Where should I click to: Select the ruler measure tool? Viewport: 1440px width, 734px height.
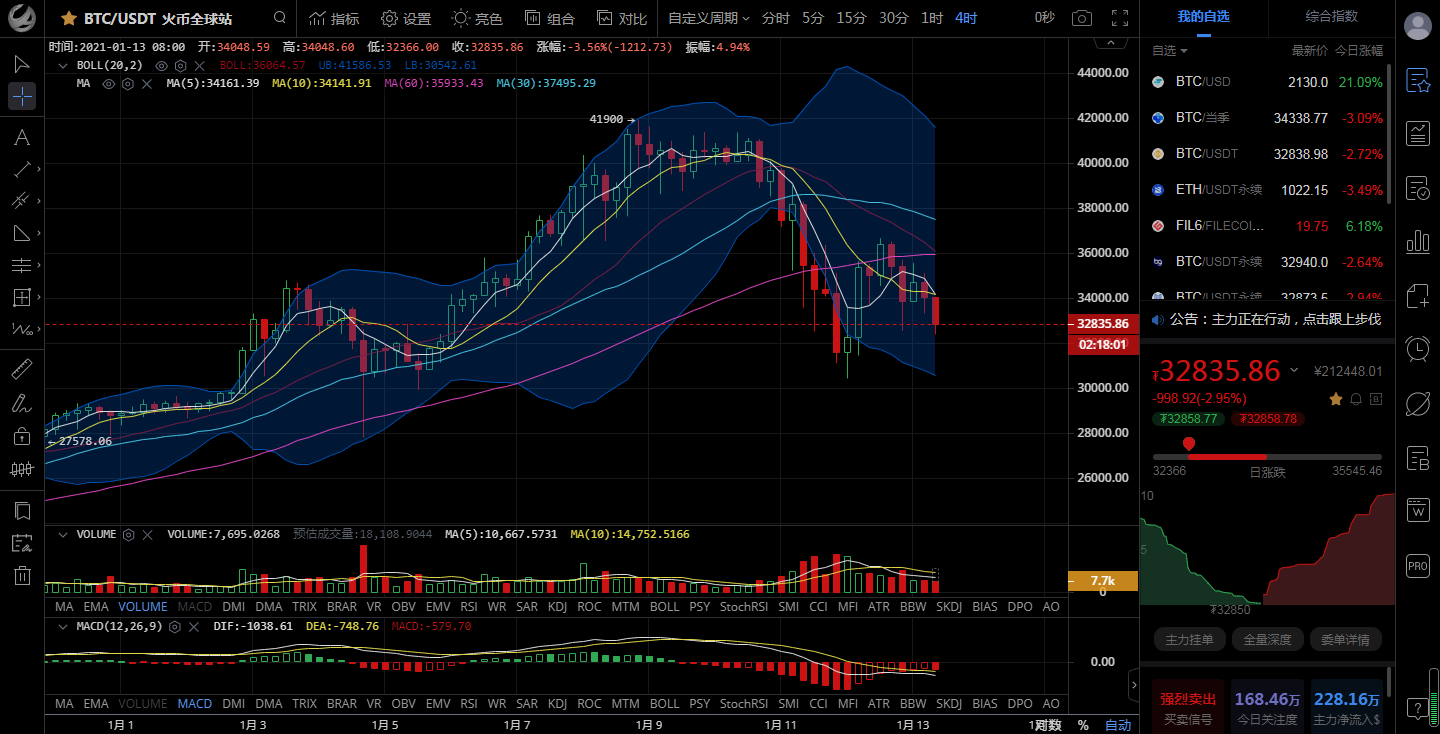(22, 370)
